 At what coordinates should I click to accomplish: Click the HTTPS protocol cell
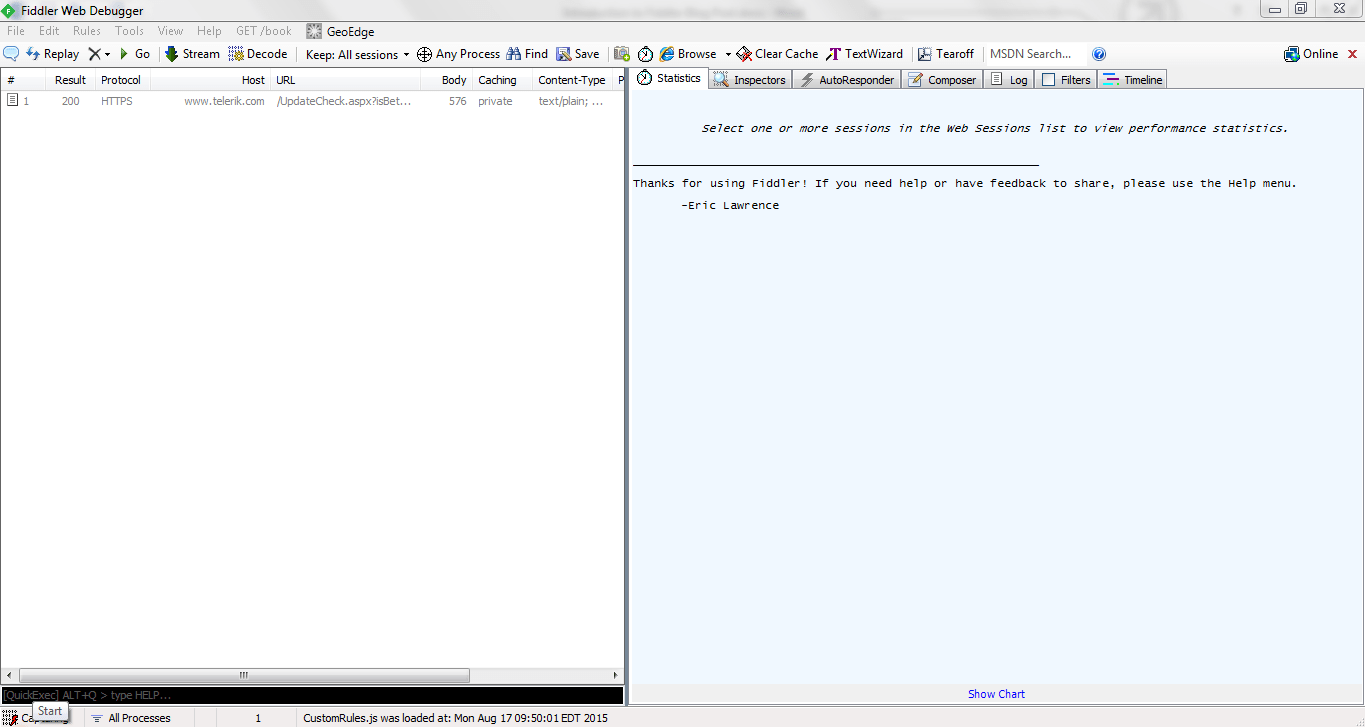(117, 101)
